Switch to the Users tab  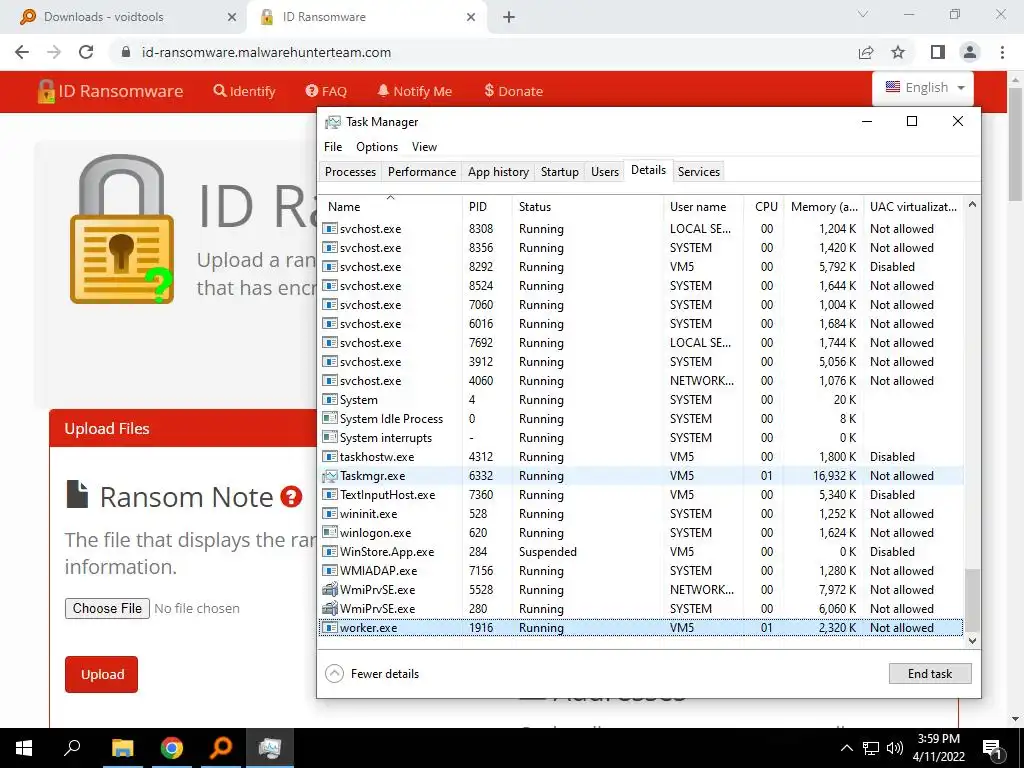[605, 172]
